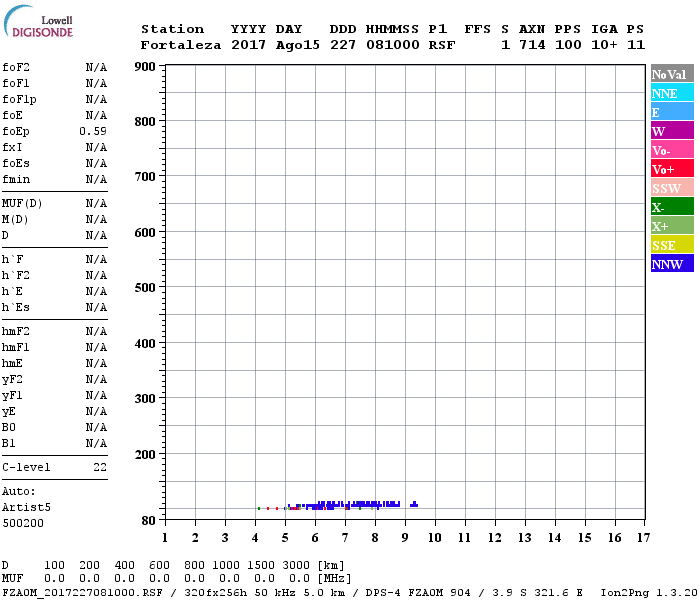Select the SSE yellow legend swatch
Screen dimensions: 700x600
tap(672, 245)
